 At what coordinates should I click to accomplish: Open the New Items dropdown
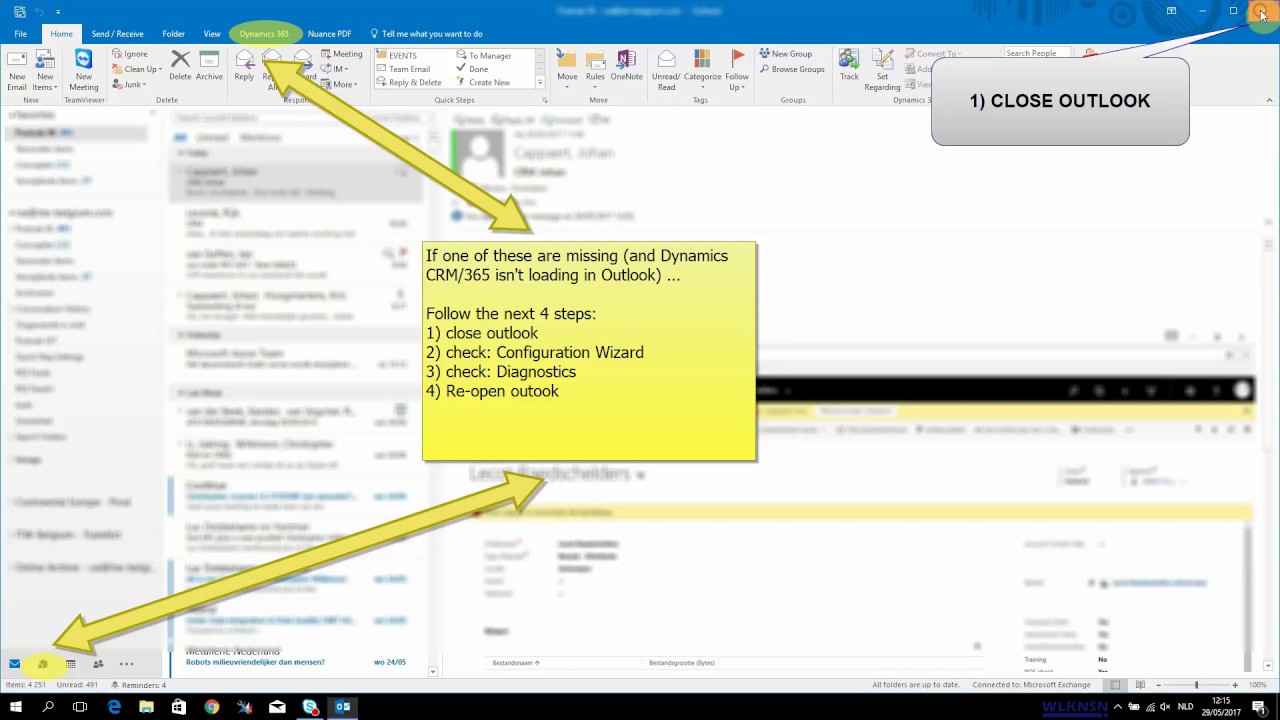pyautogui.click(x=45, y=70)
